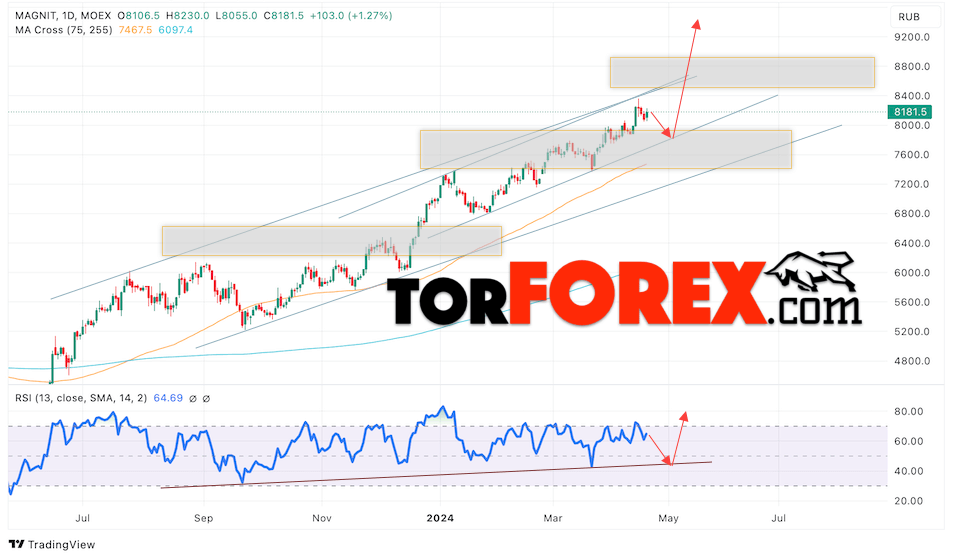Screen dimensions: 953x559
Task: Select the MAGNIT, 1D, MOEX symbol title
Action: tap(64, 16)
